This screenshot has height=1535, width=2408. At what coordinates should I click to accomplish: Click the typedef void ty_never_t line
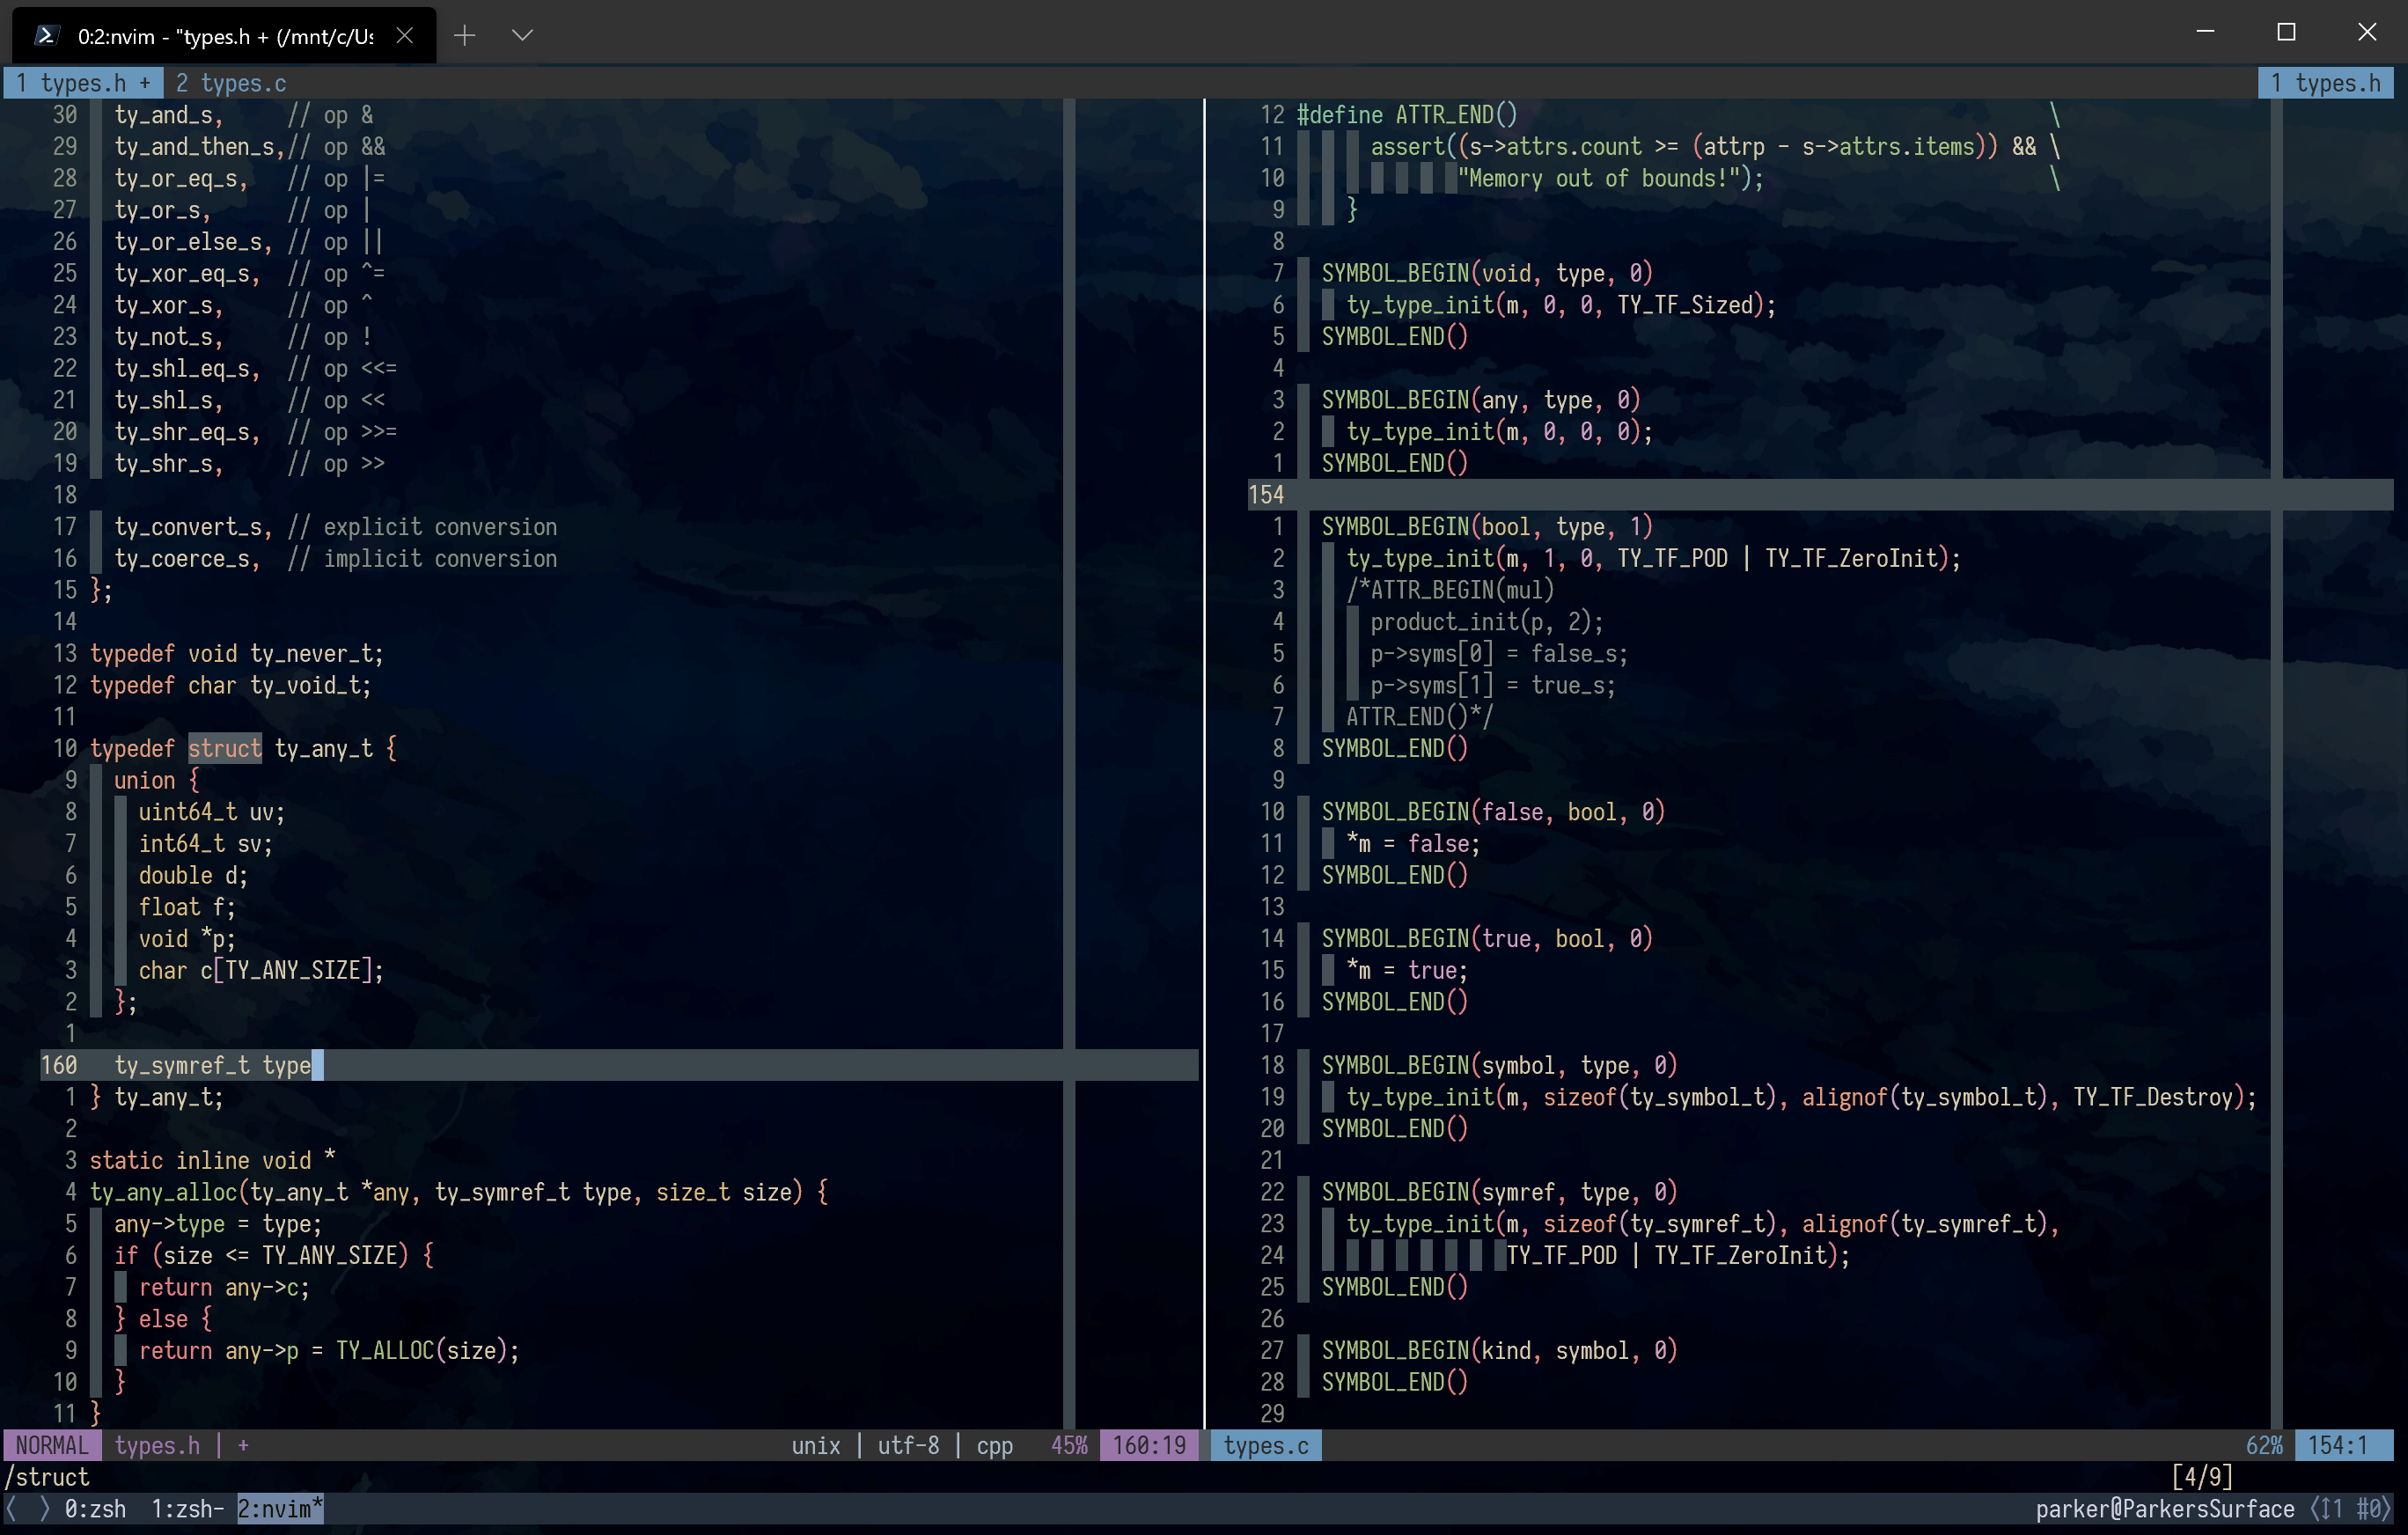237,653
